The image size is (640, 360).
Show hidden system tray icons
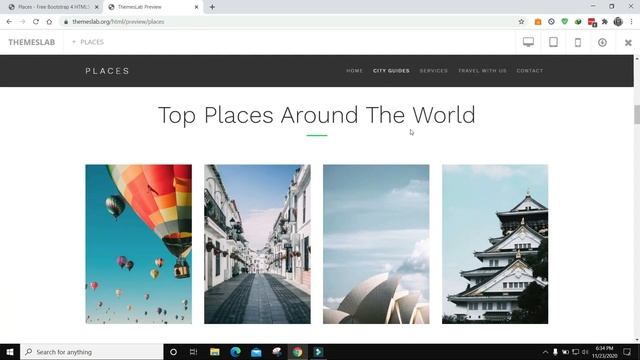click(x=545, y=352)
